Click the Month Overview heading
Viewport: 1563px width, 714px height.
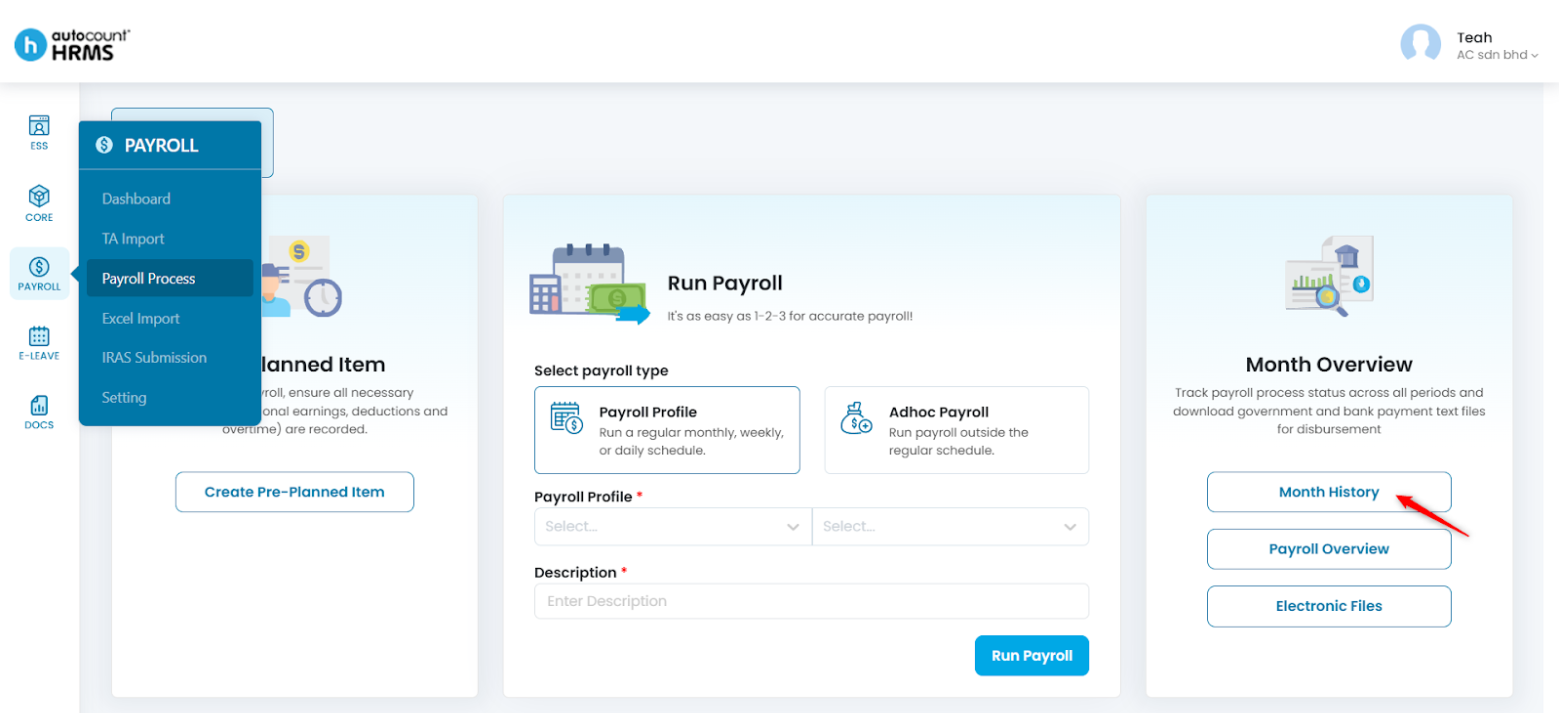click(1329, 364)
